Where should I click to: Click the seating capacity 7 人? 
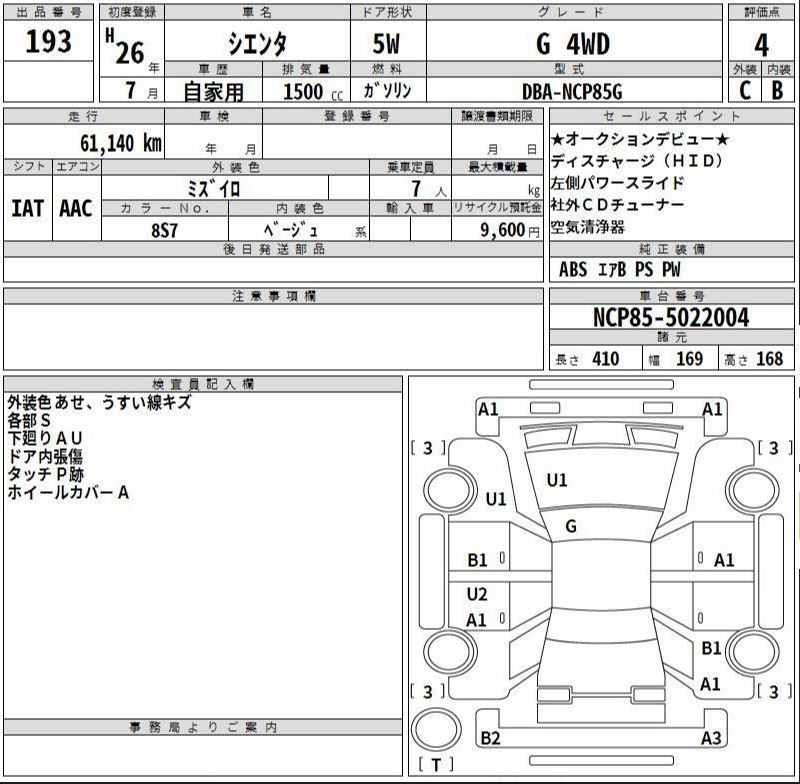point(429,189)
